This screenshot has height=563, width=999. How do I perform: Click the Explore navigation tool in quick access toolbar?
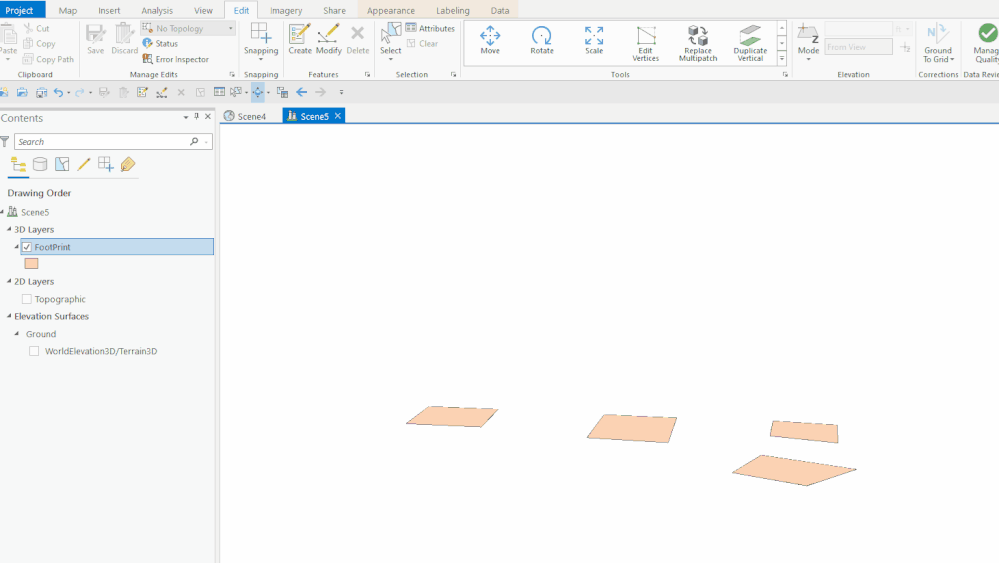257,92
